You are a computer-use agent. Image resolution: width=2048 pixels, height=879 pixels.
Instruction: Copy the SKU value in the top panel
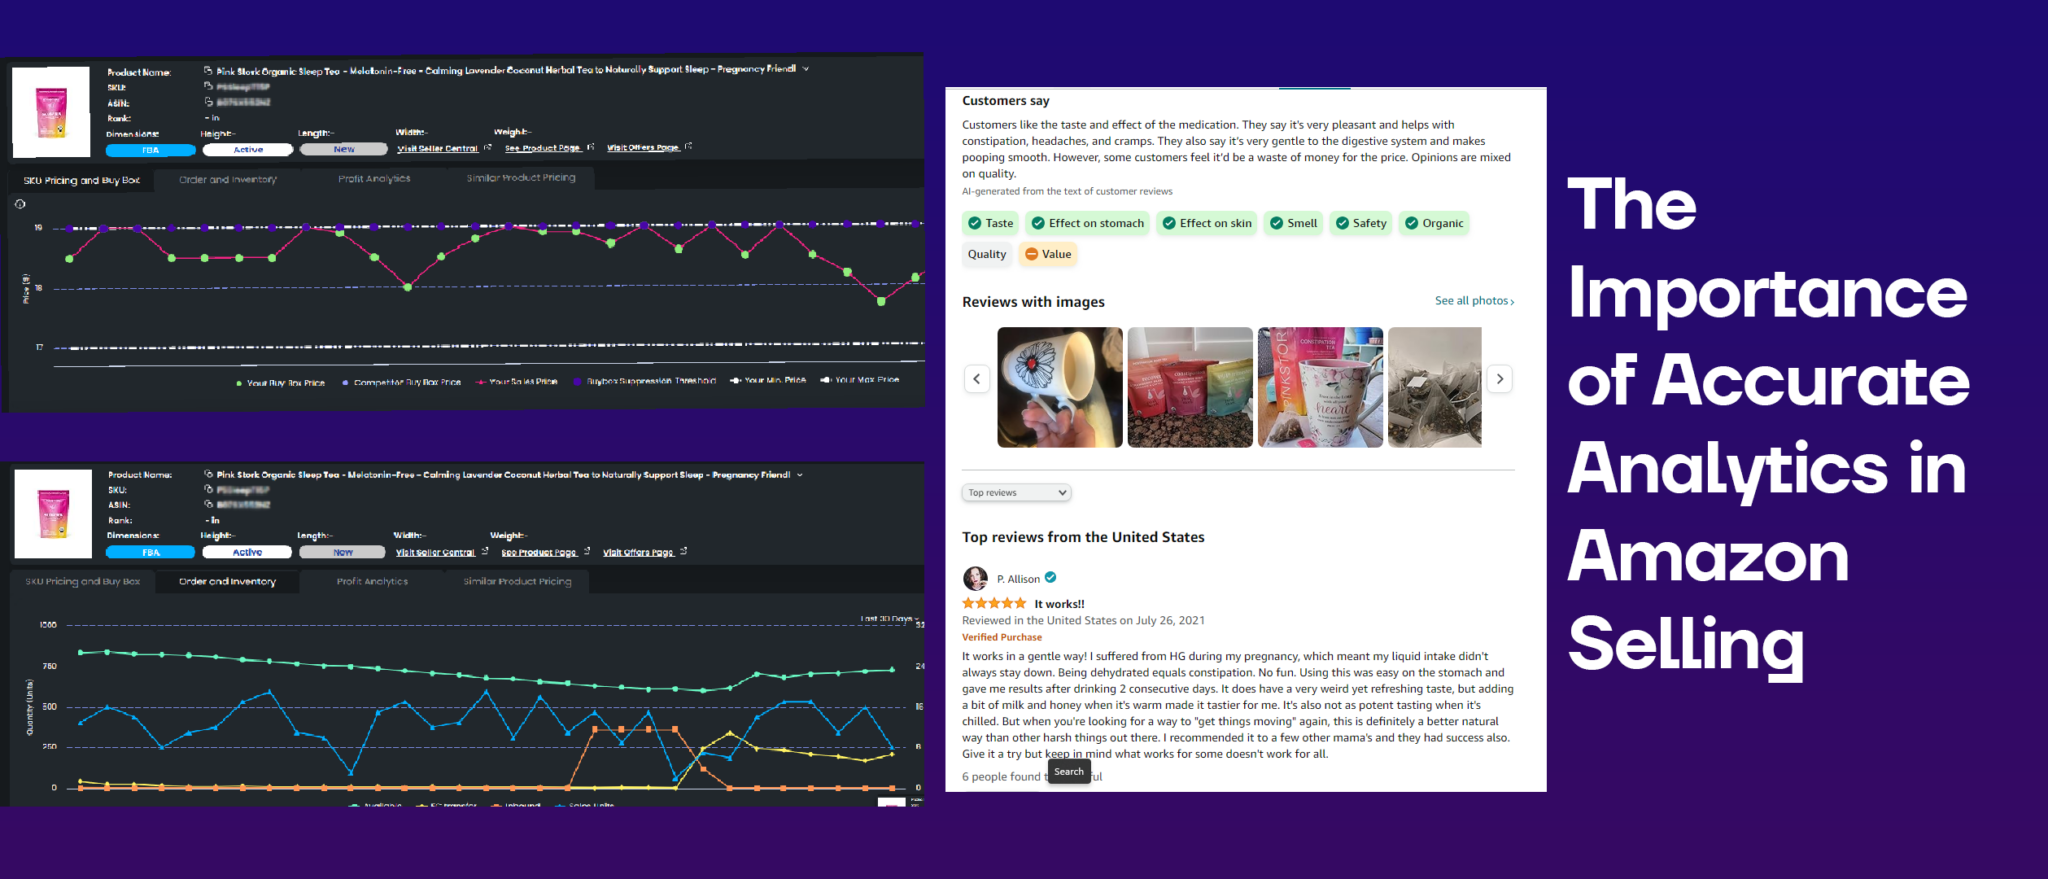(208, 86)
